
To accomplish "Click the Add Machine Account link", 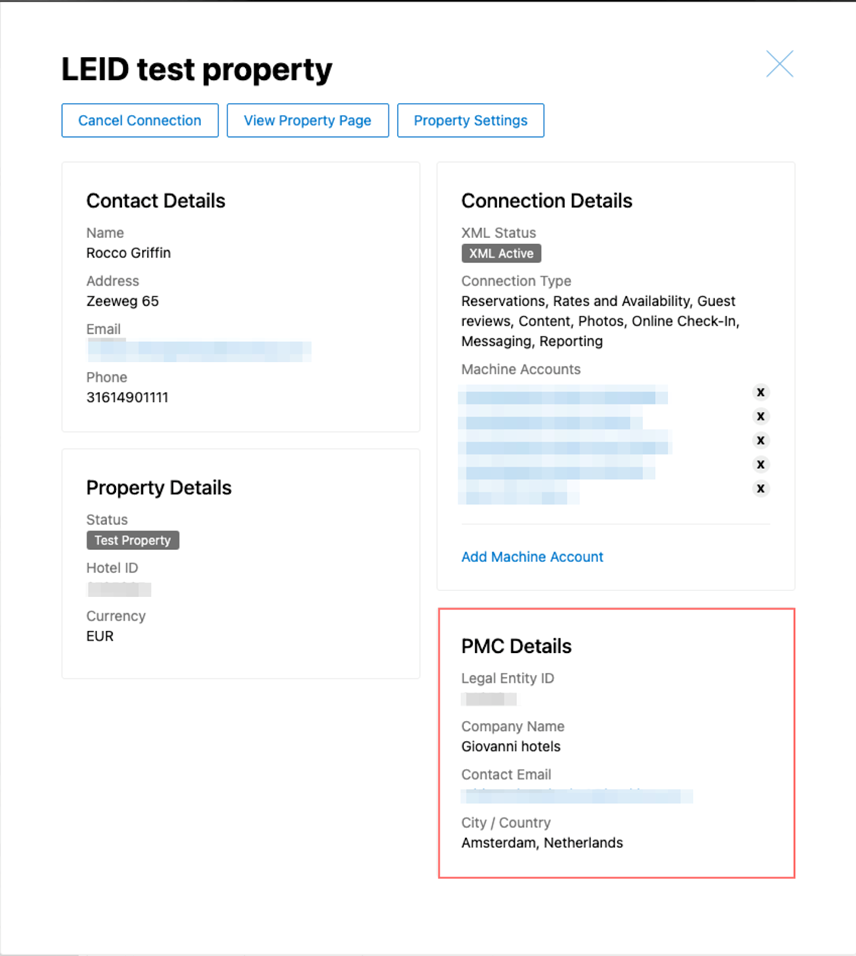I will (532, 557).
